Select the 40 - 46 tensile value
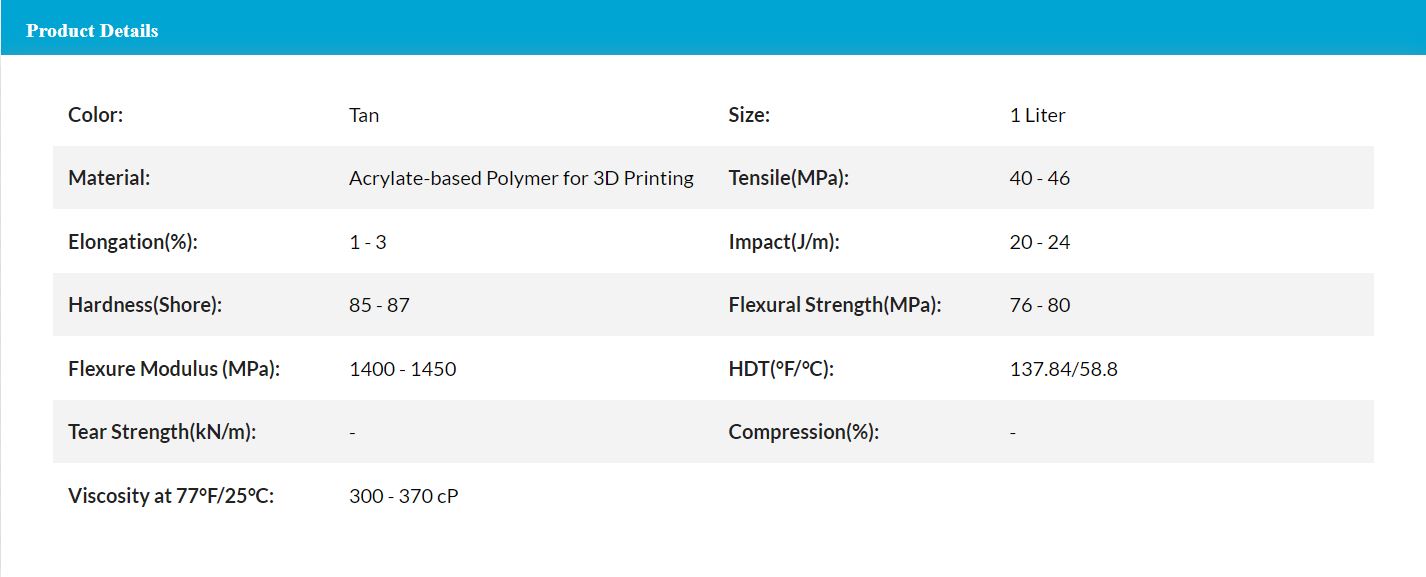Viewport: 1426px width, 577px height. [x=1039, y=178]
